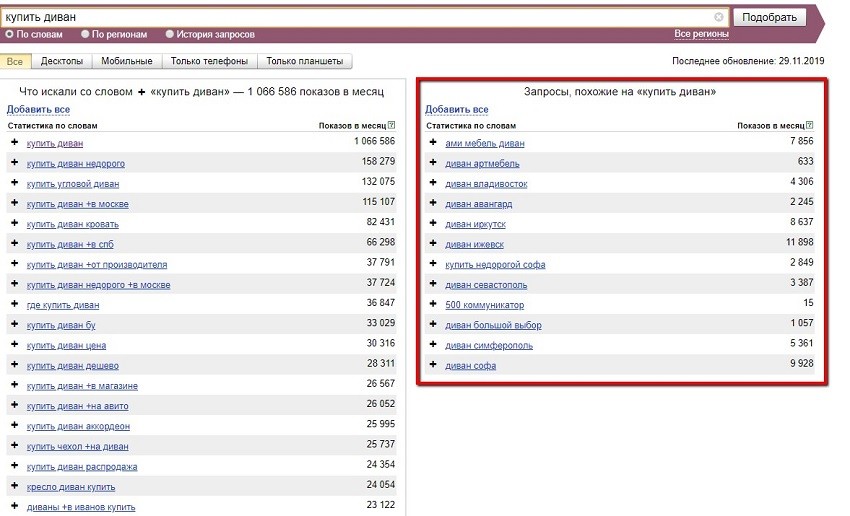The height and width of the screenshot is (516, 850).
Task: Open the "диваны +в иванов купить" link
Action: [81, 507]
